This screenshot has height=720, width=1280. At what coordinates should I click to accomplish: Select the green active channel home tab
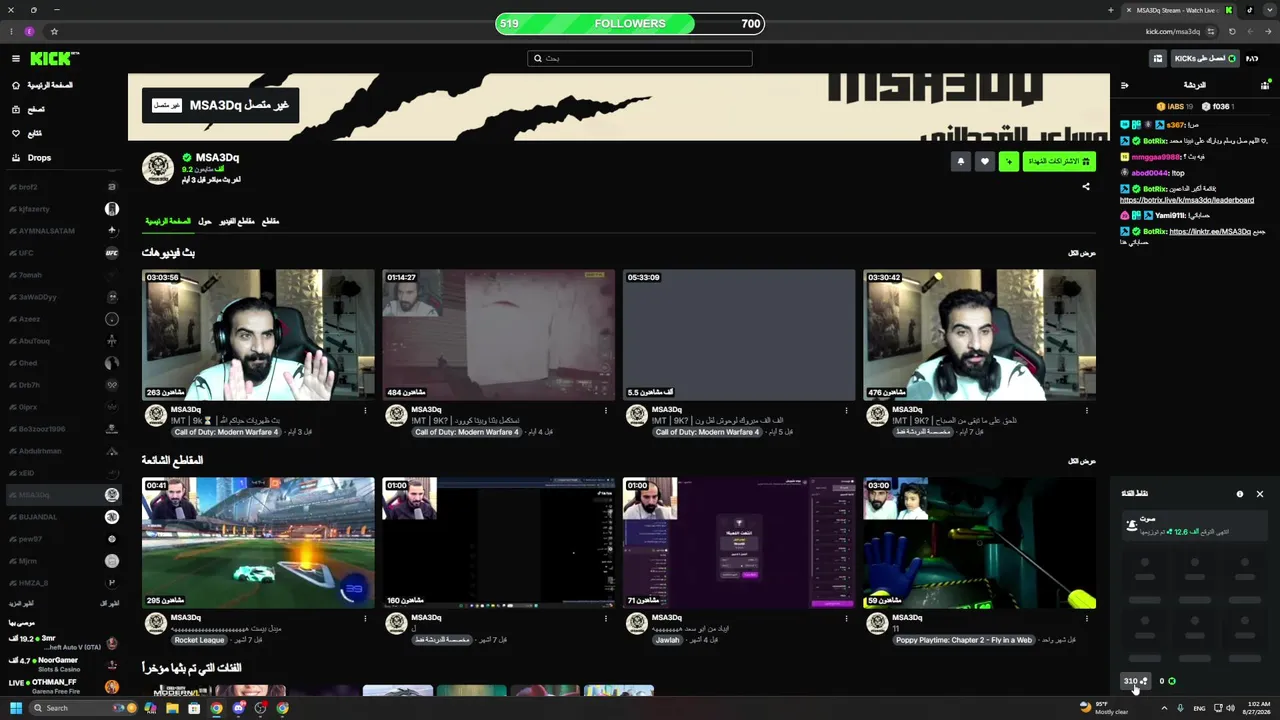click(x=168, y=221)
